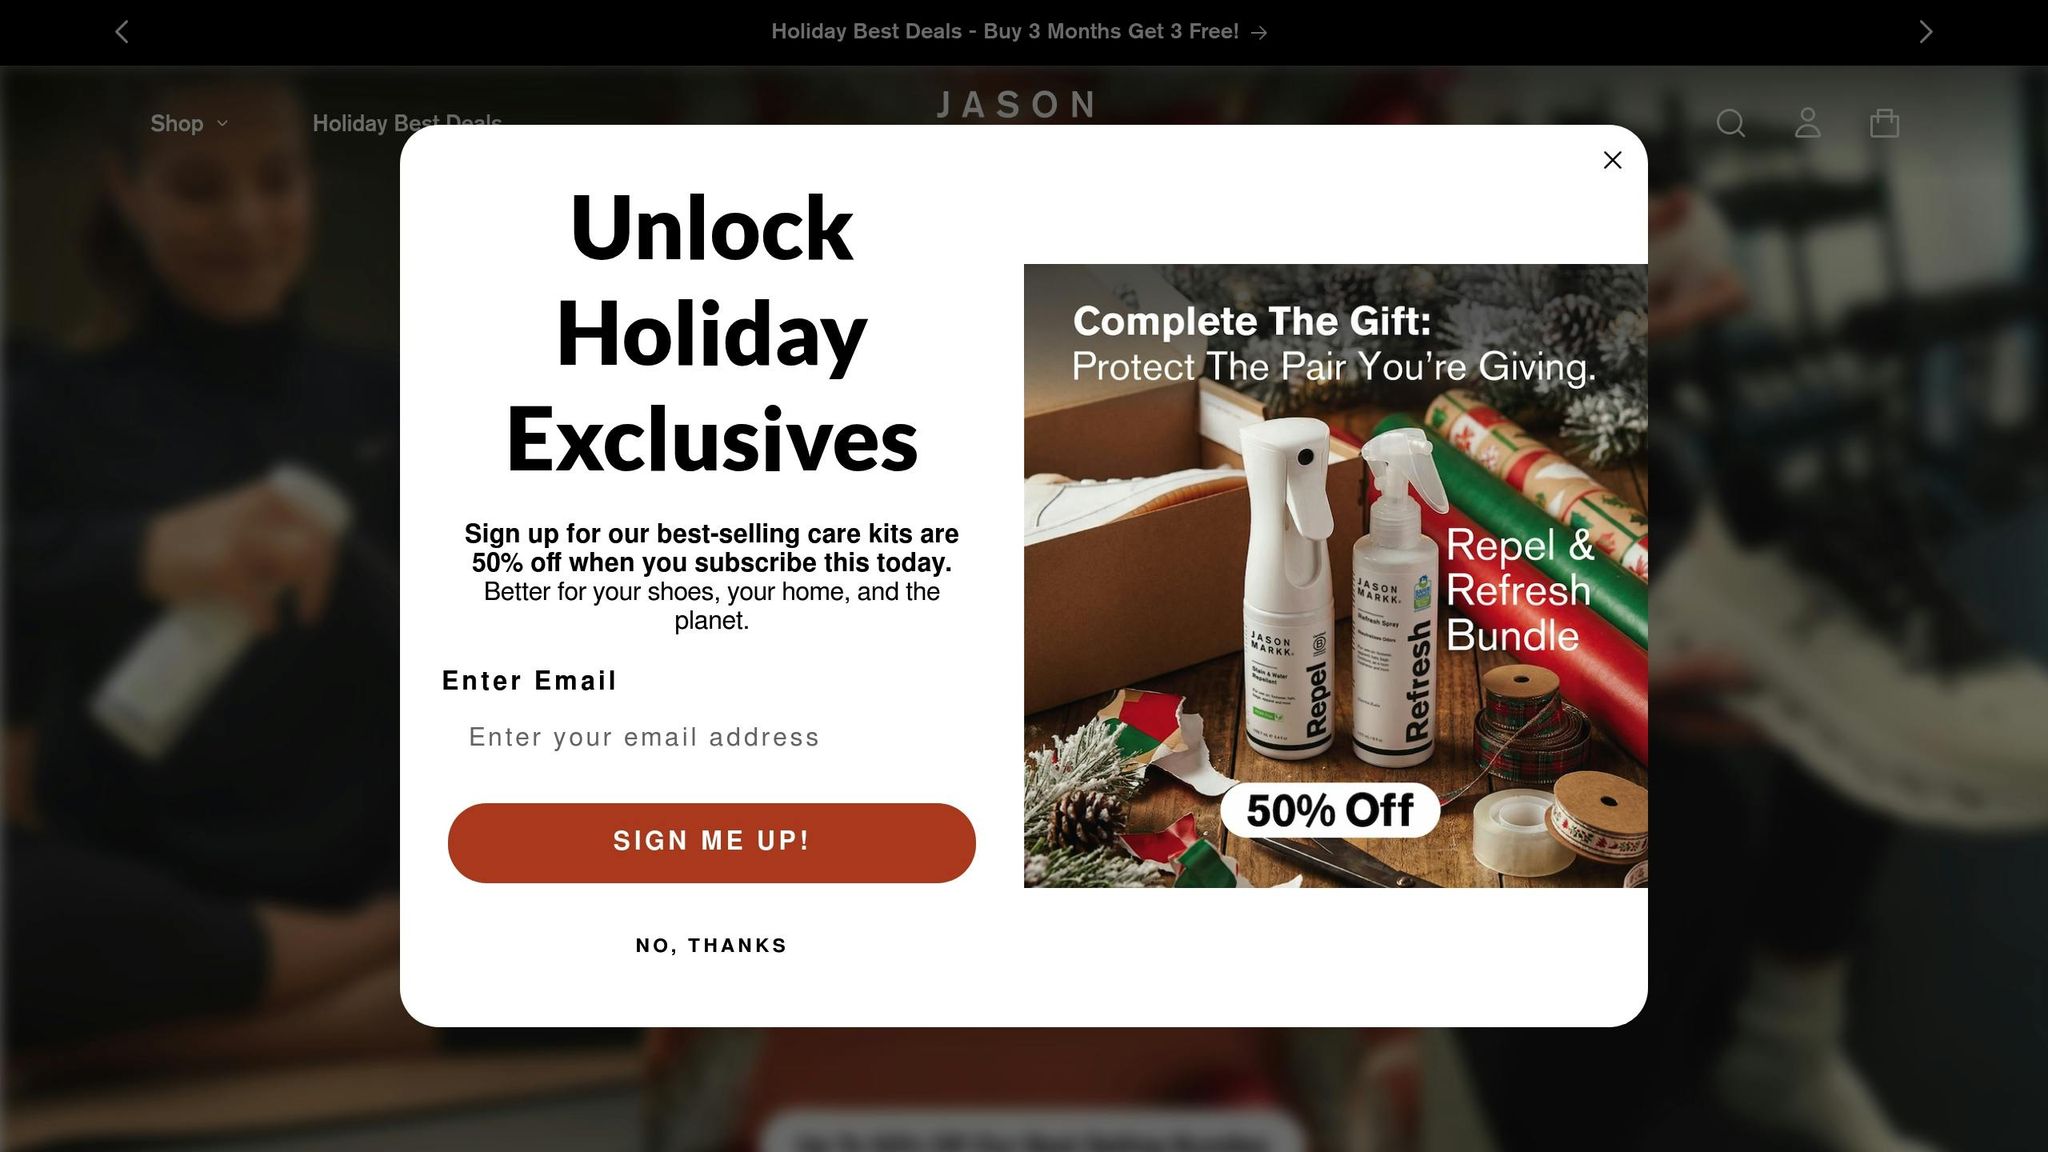Show next announcement with right chevron
This screenshot has height=1152, width=2048.
click(1926, 32)
